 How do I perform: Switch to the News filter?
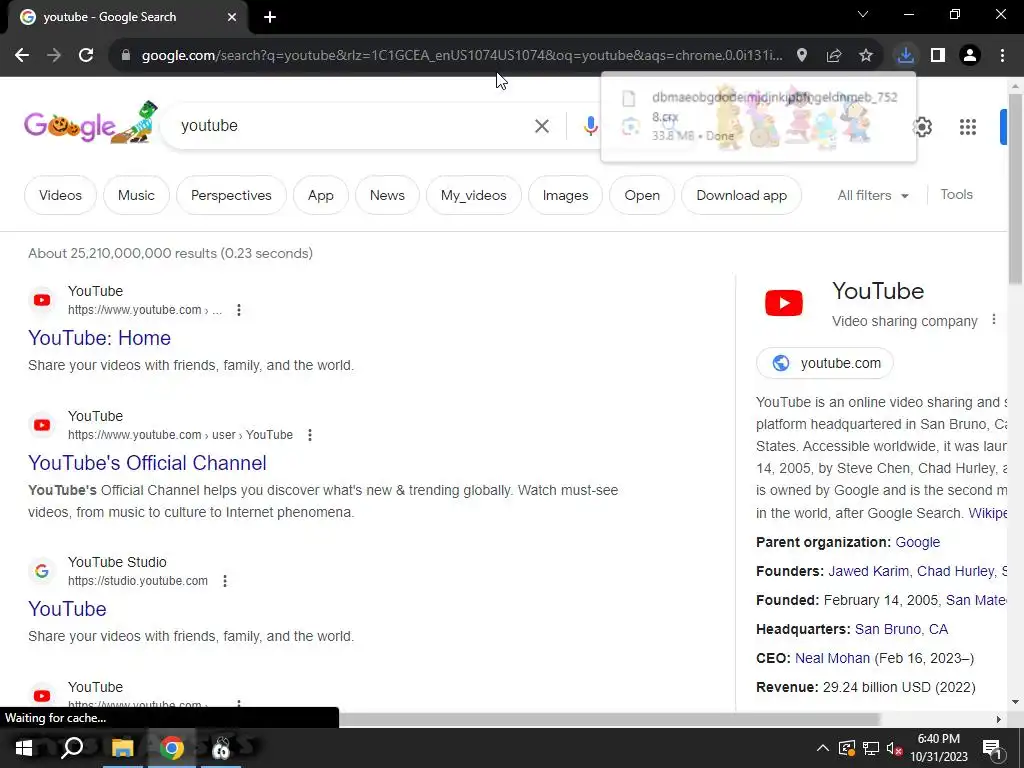tap(387, 195)
